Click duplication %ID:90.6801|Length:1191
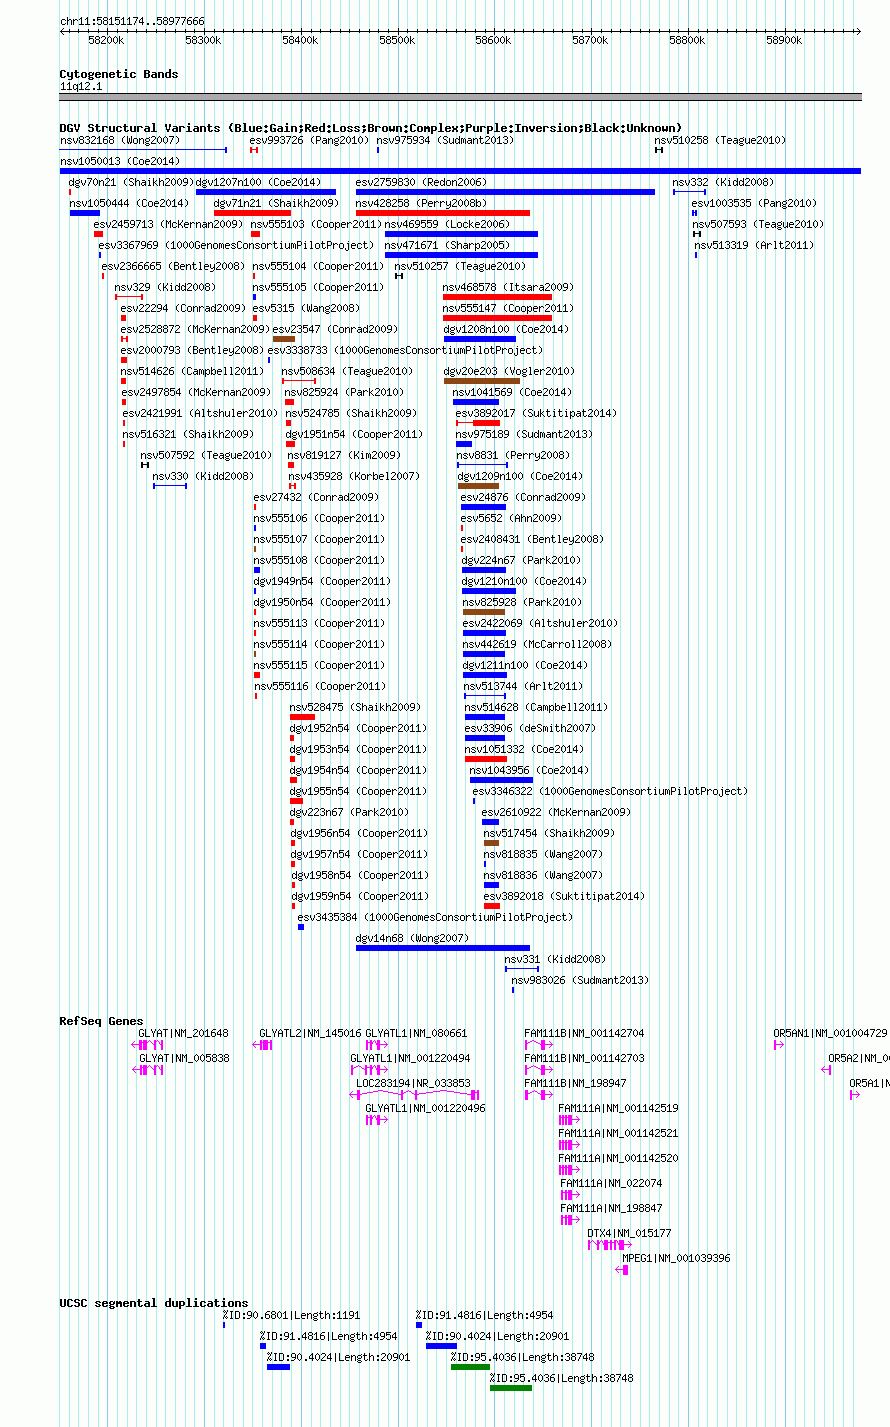Image resolution: width=890 pixels, height=1427 pixels. click(291, 1316)
